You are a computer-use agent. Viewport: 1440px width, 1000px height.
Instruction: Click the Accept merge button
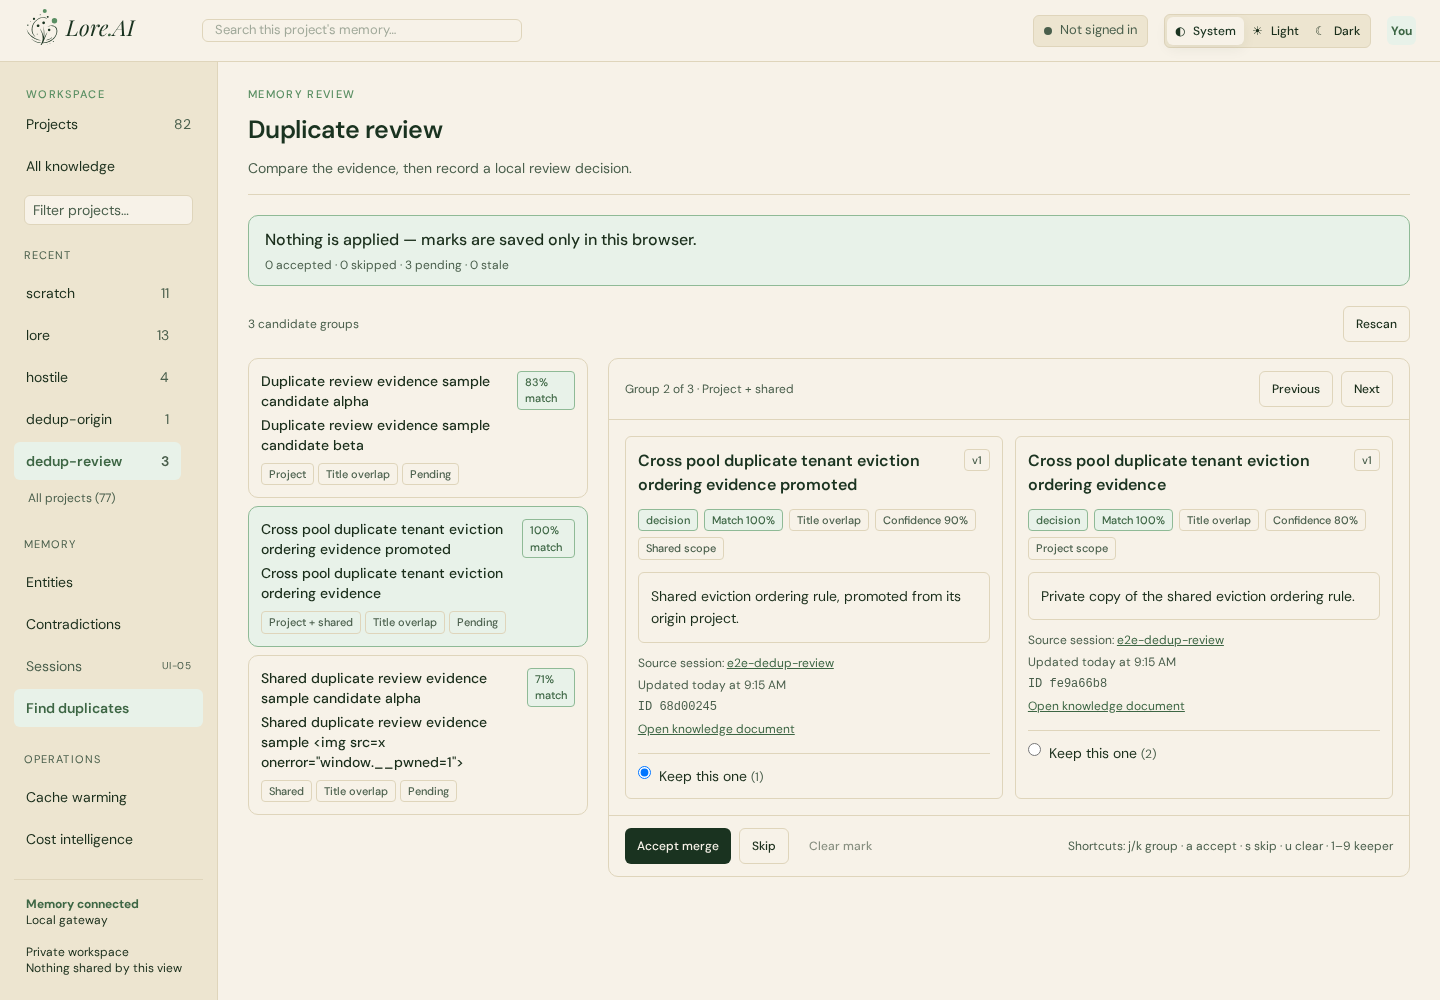pyautogui.click(x=678, y=846)
